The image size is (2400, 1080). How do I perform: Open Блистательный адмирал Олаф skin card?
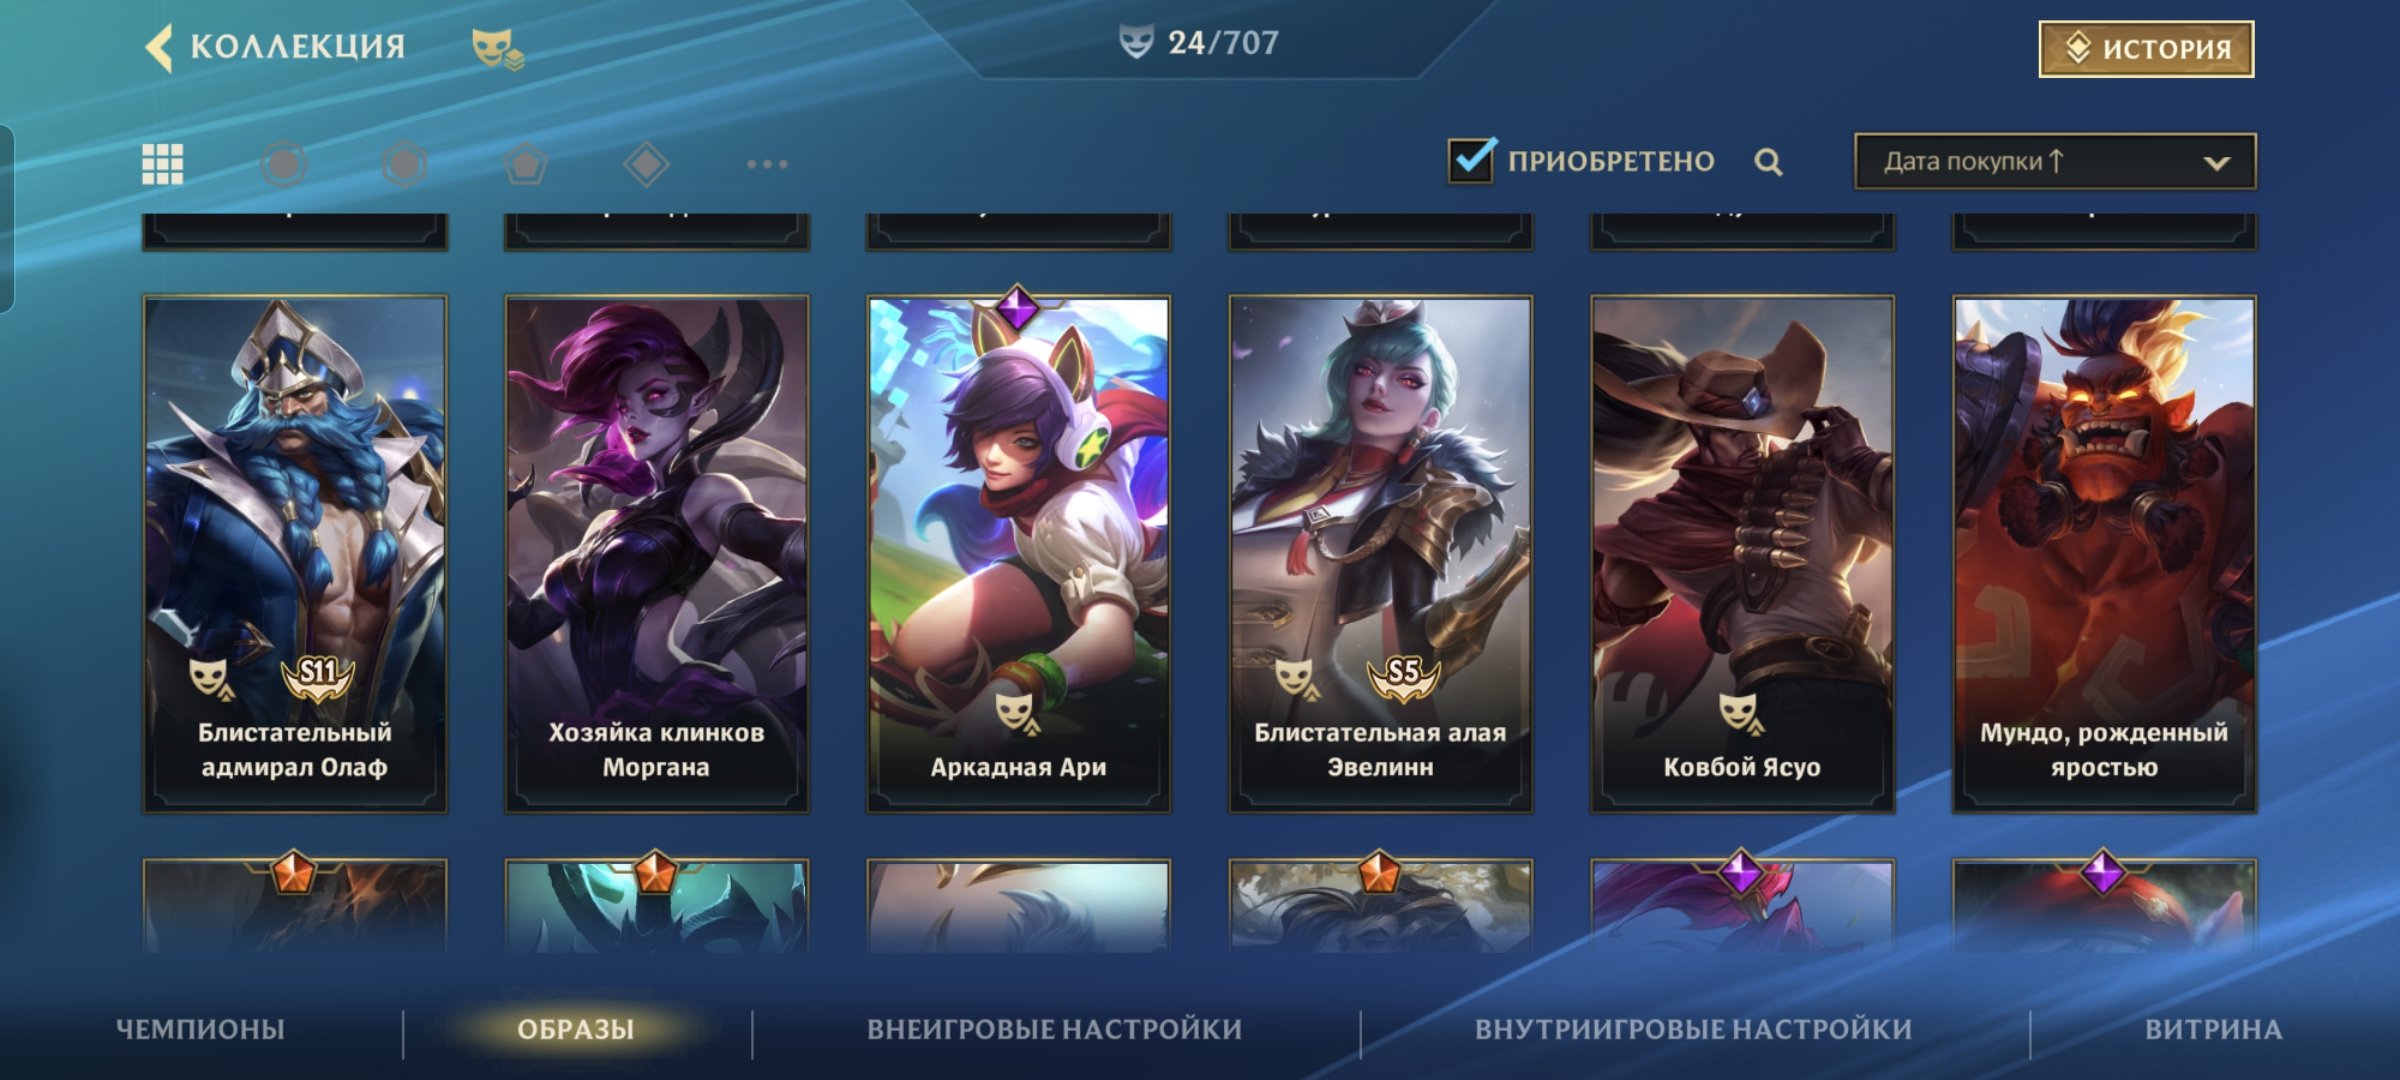[x=295, y=553]
